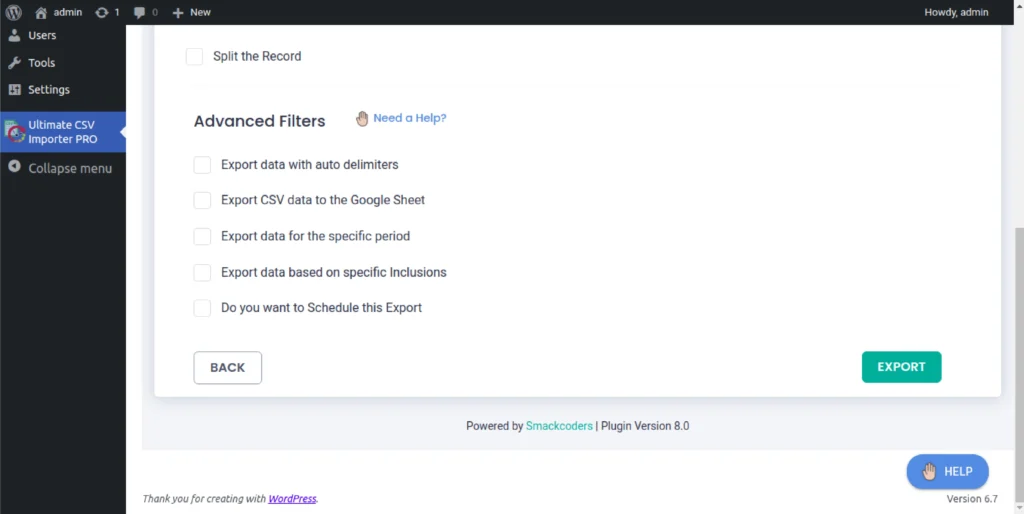
Task: Click the Need a Help? link
Action: 409,118
